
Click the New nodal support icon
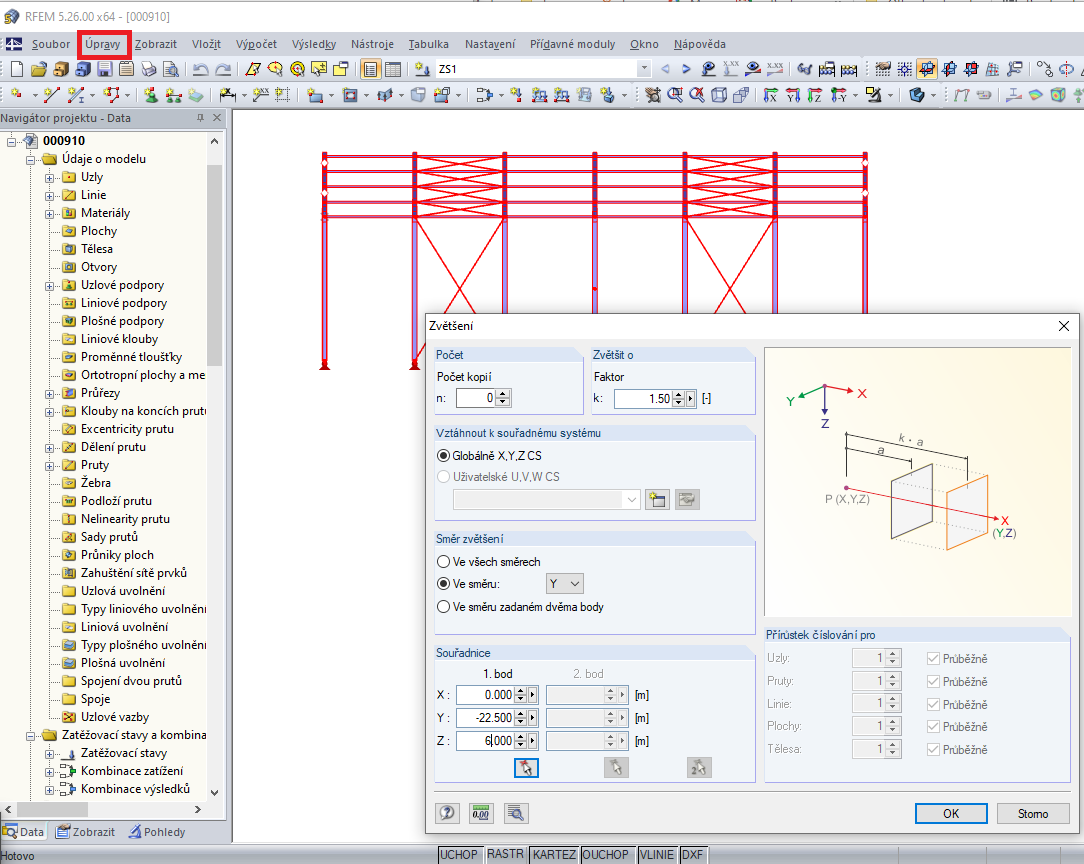click(x=151, y=95)
